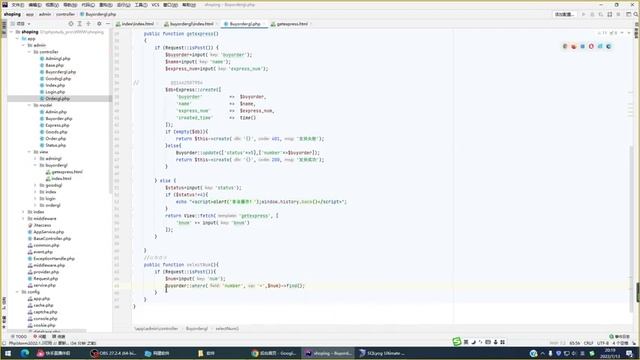Viewport: 640px width, 360px height.
Task: Open the 编辑 (Edit) menu
Action: click(x=35, y=5)
